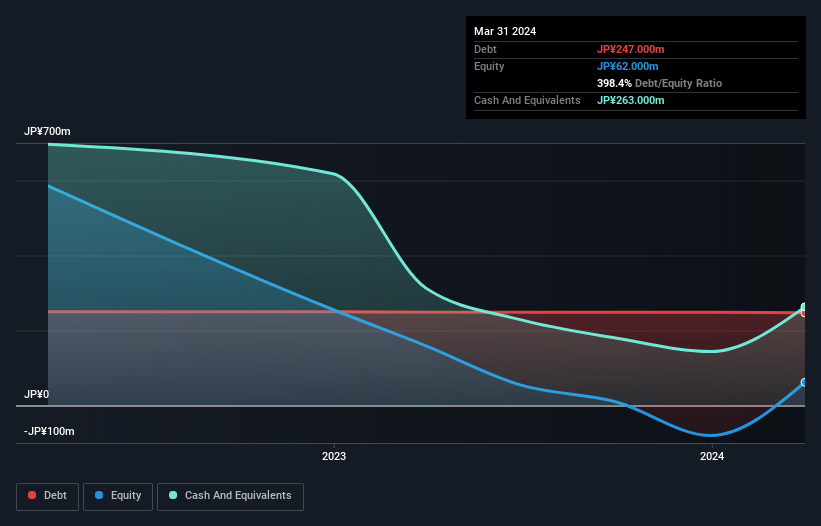Click the Debt value JP¥247.000m
This screenshot has height=526, width=821.
[x=630, y=49]
